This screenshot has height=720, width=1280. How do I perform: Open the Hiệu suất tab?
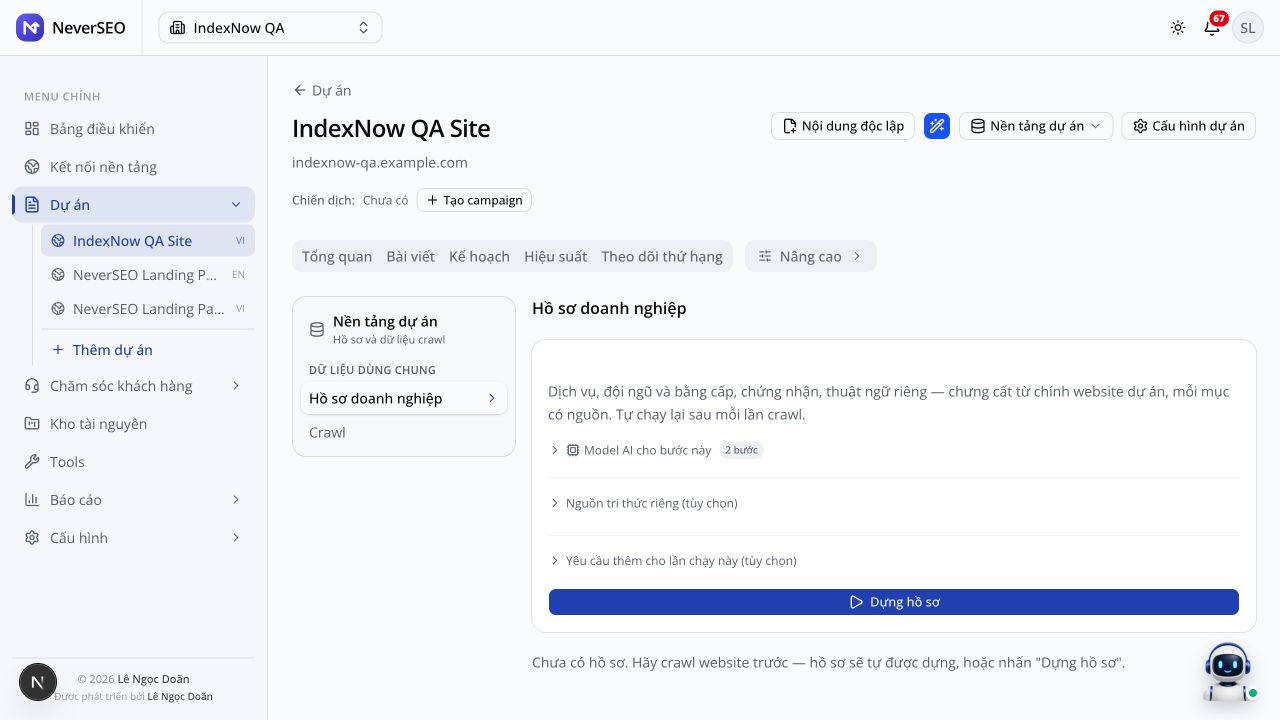(x=555, y=256)
